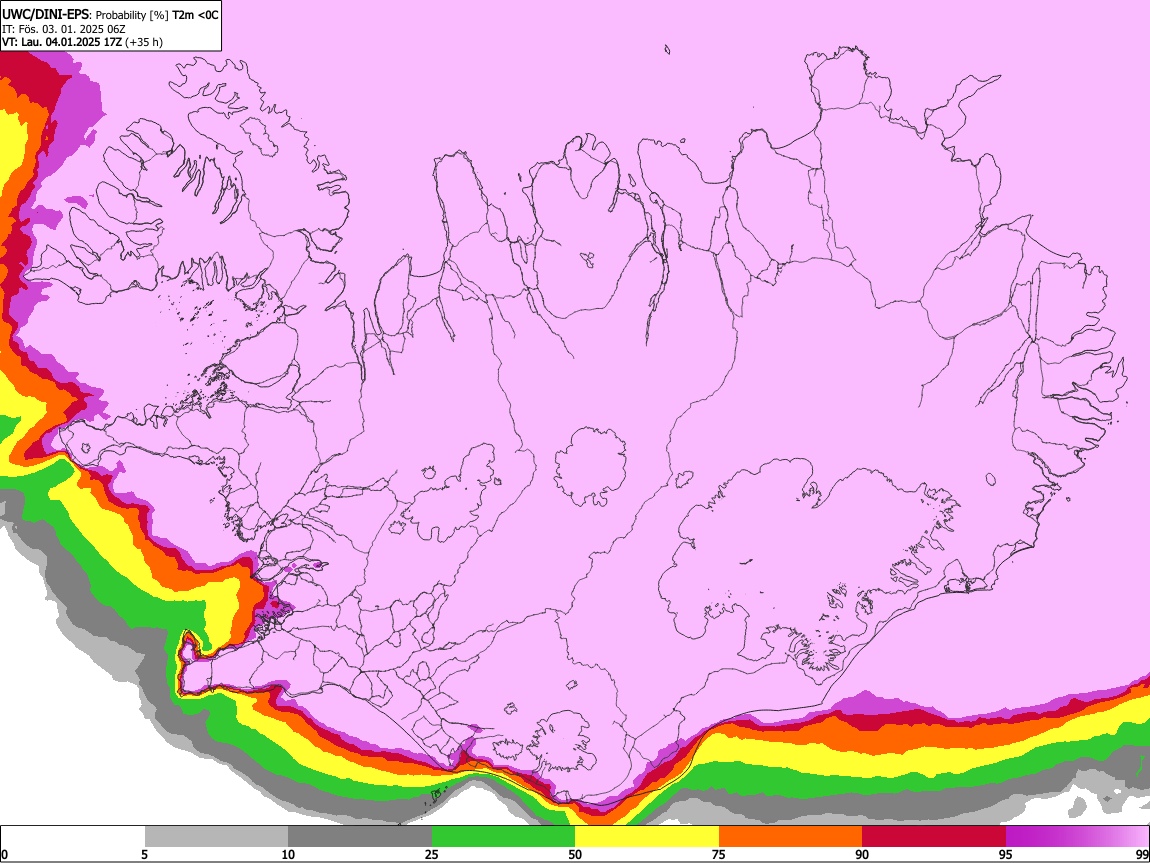This screenshot has width=1150, height=863.
Task: Click the green 25–50 legend segment
Action: [503, 837]
